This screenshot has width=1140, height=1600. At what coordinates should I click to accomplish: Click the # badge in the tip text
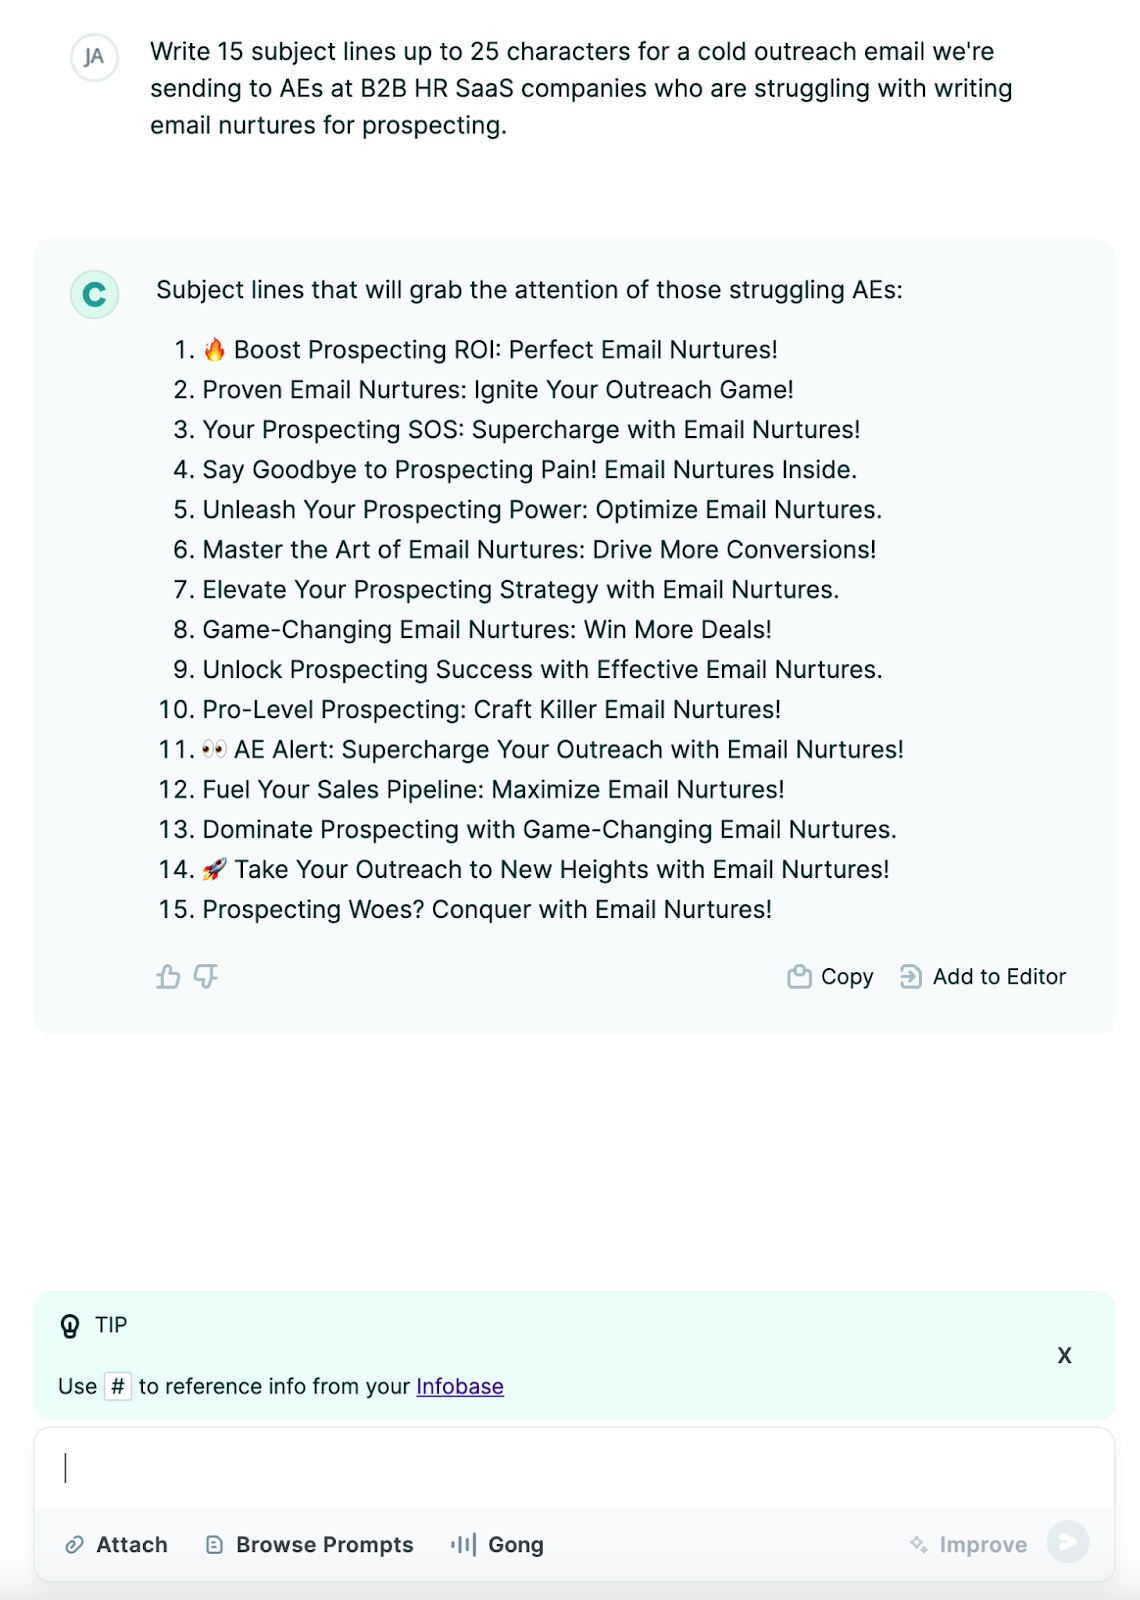click(120, 1386)
